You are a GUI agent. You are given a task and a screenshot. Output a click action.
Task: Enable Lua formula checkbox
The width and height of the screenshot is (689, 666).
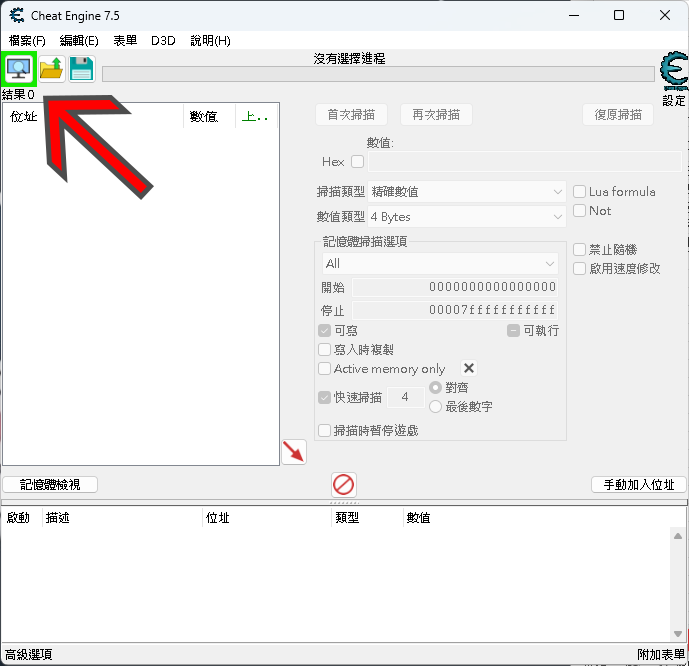(x=579, y=192)
